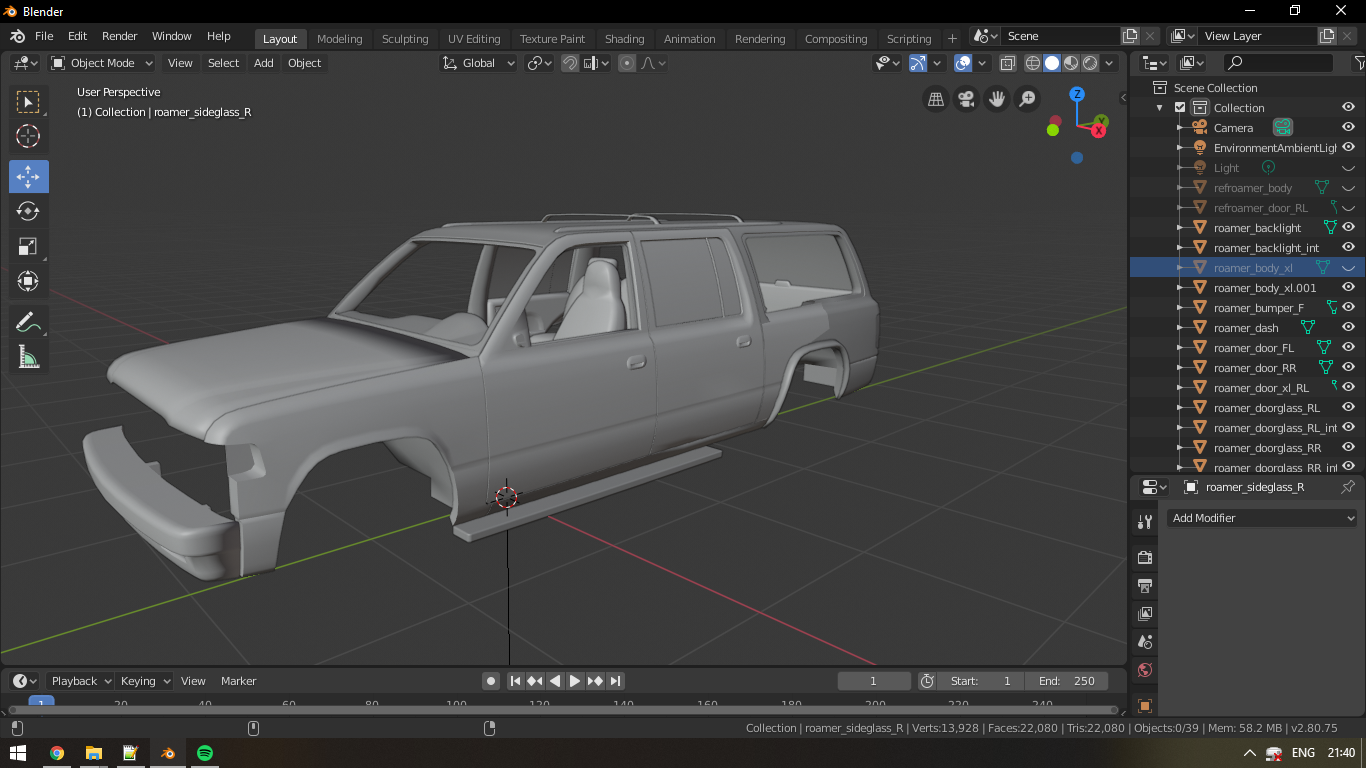The height and width of the screenshot is (768, 1366).
Task: Toggle visibility of roamer_dash
Action: tap(1348, 328)
